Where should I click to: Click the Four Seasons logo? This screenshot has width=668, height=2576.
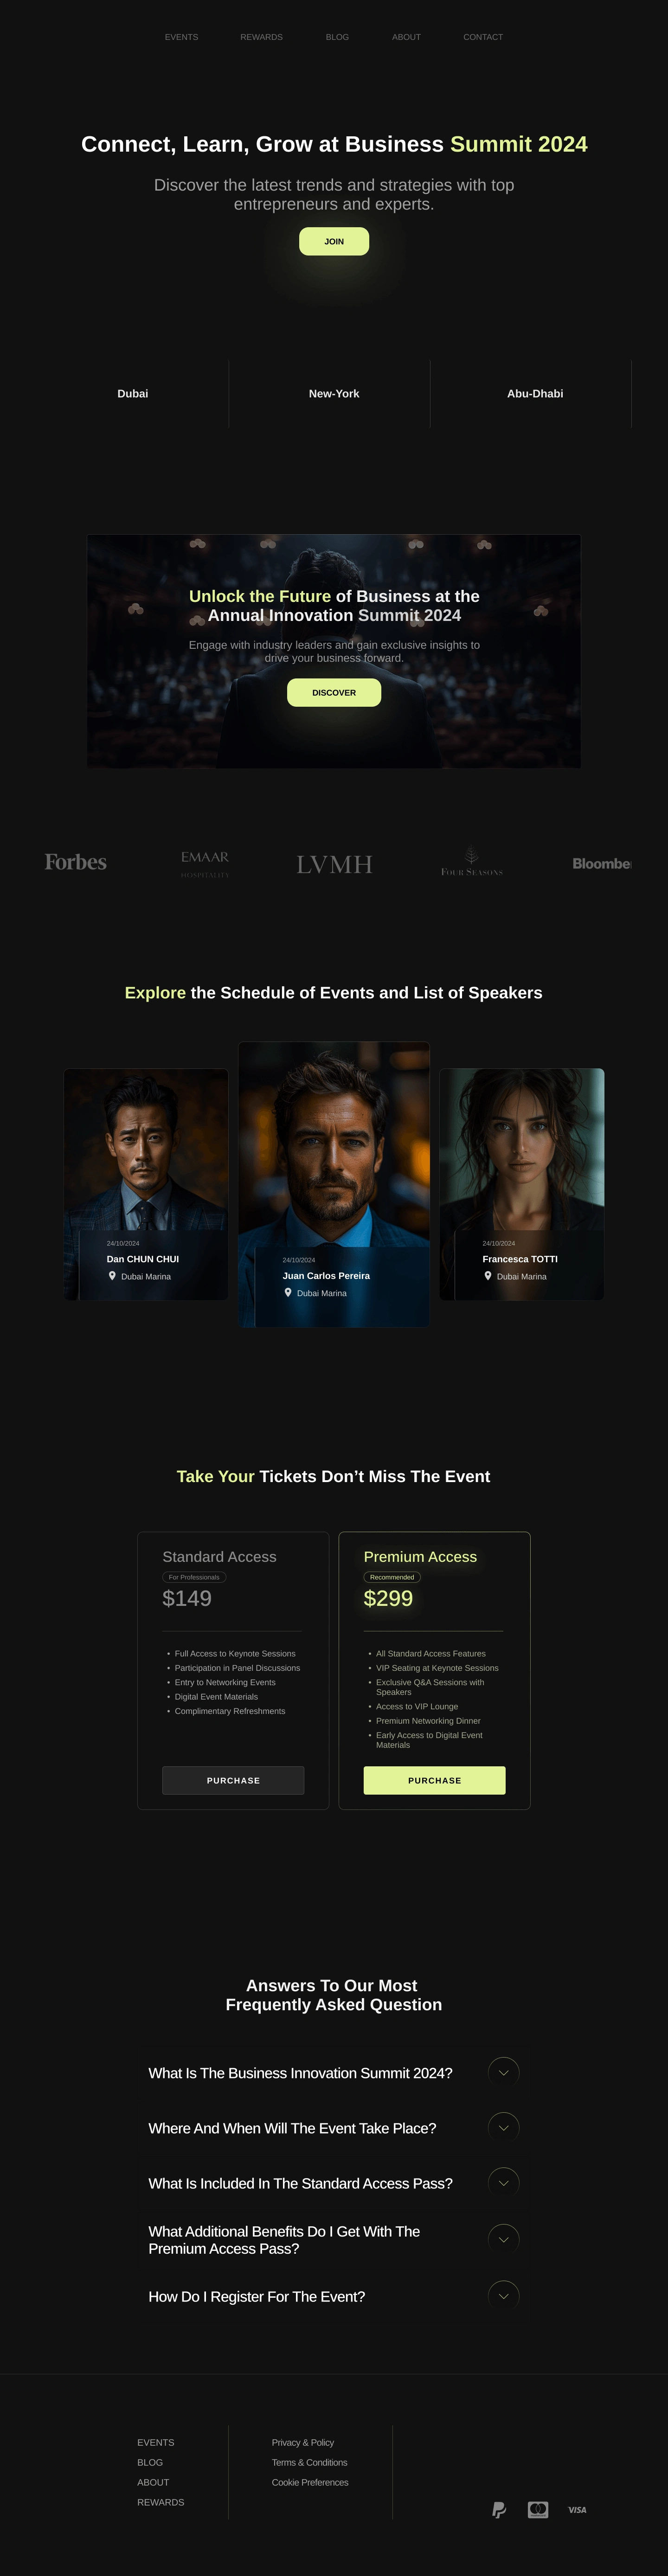[472, 861]
